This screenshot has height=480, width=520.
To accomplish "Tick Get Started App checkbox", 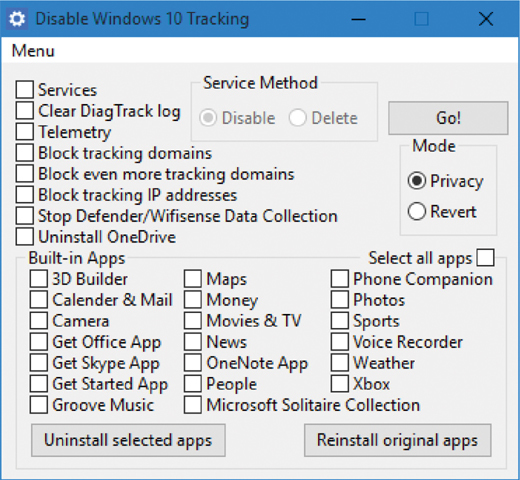I will 39,383.
